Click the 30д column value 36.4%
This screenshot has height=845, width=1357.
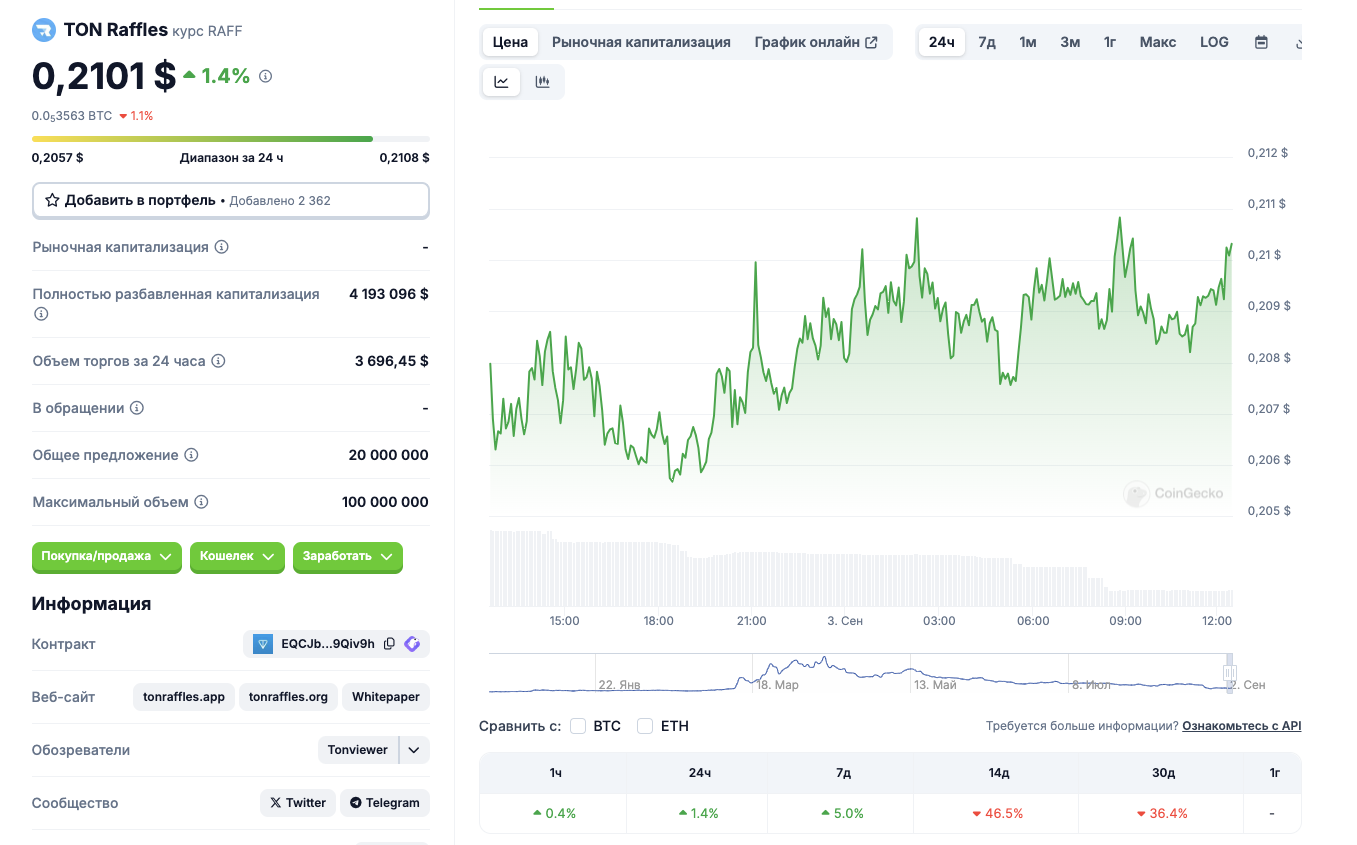point(1161,814)
